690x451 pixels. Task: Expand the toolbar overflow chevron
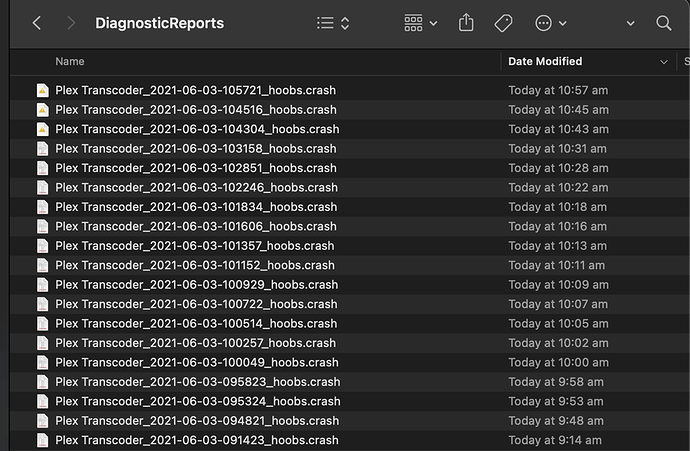click(x=631, y=23)
